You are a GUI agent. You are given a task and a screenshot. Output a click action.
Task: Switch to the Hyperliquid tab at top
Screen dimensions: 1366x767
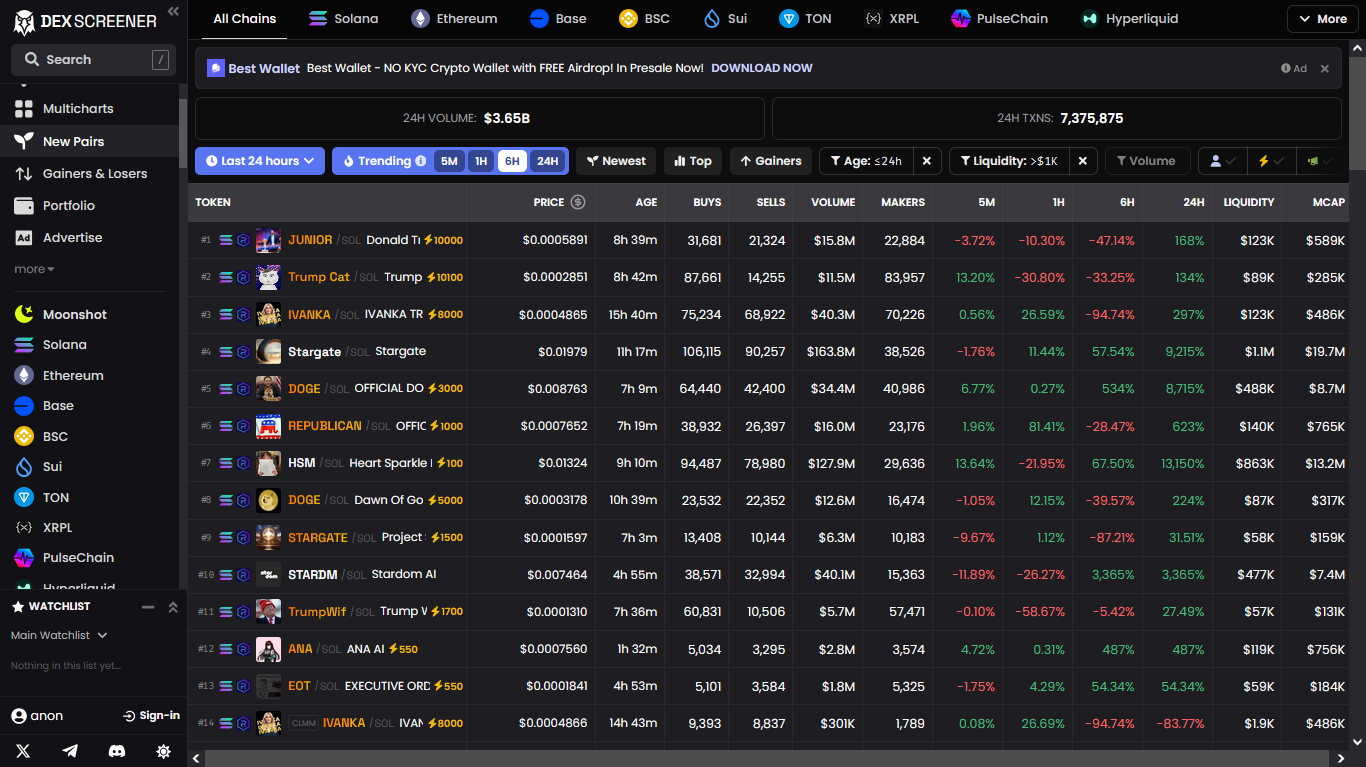(x=1129, y=19)
